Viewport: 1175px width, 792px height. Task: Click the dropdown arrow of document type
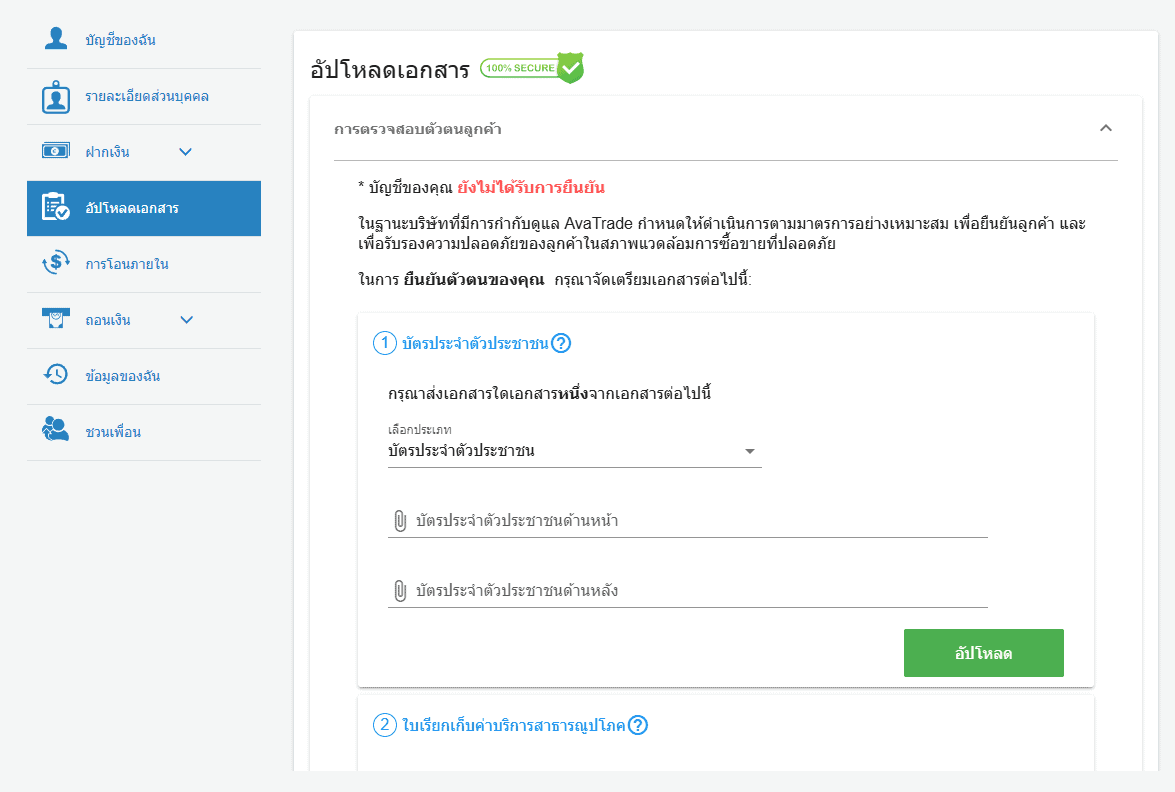coord(749,451)
